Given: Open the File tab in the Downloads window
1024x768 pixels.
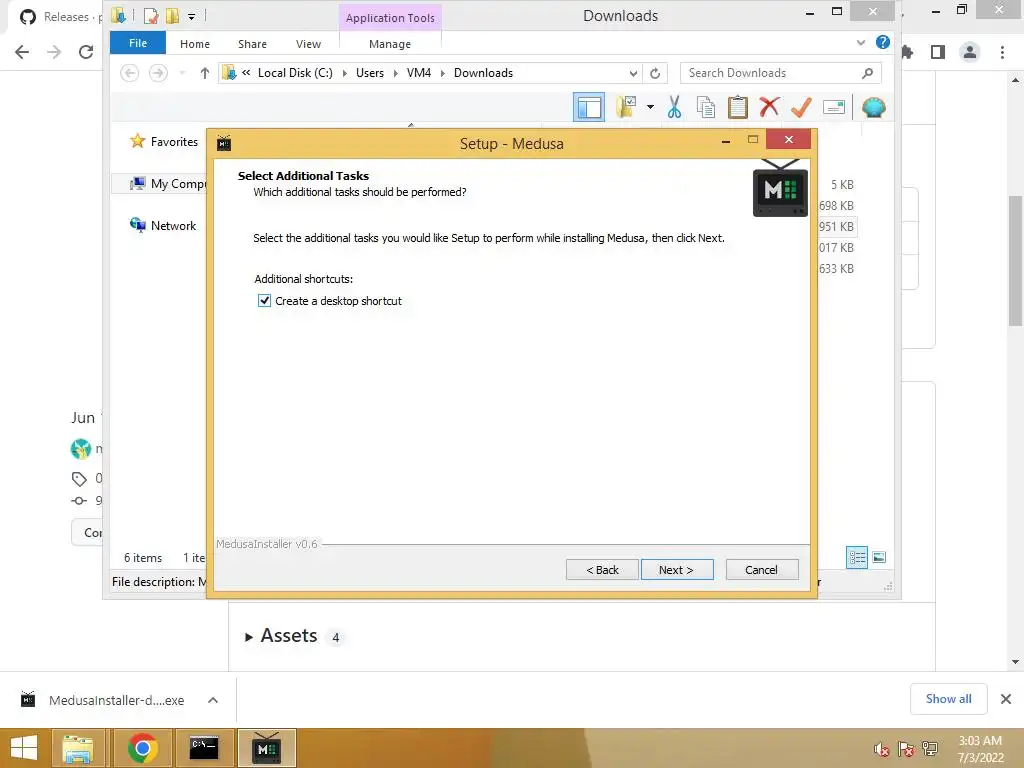Looking at the screenshot, I should coord(138,43).
